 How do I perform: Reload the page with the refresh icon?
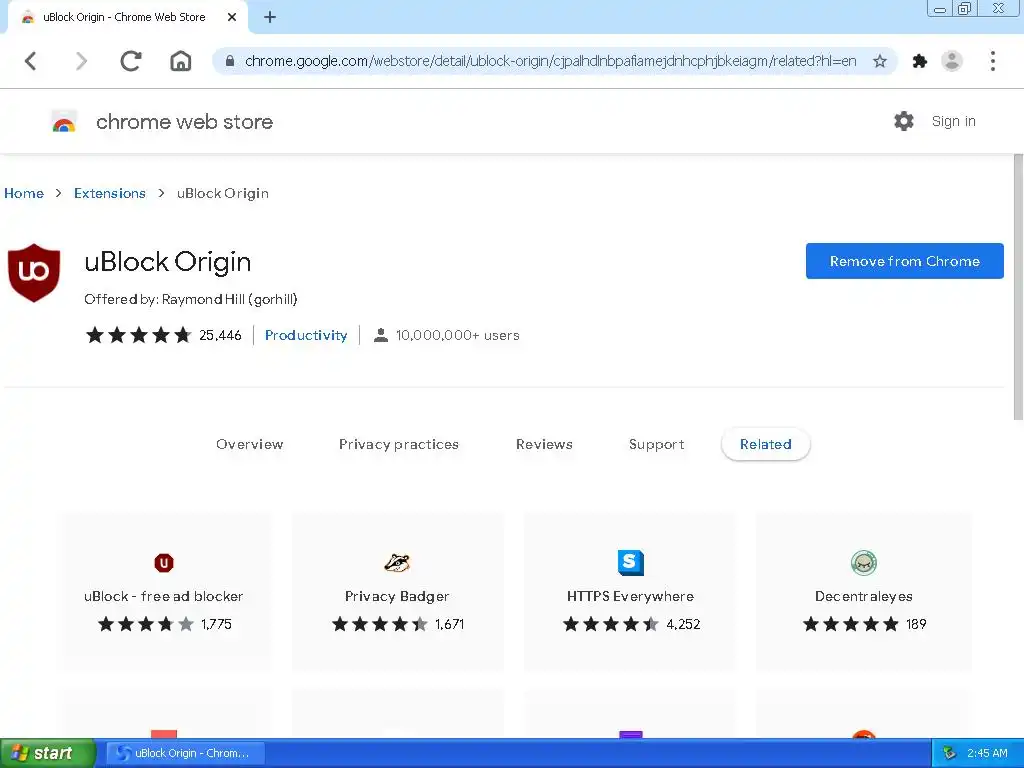pos(131,61)
